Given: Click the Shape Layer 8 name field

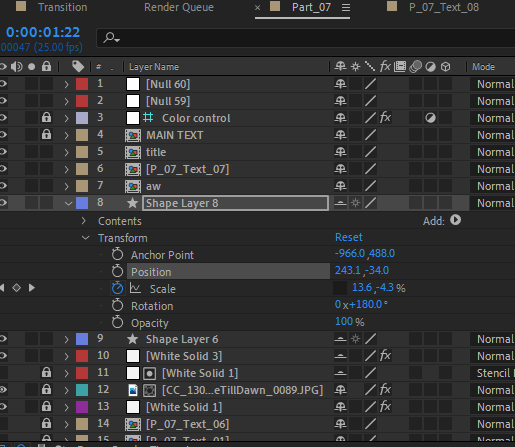Looking at the screenshot, I should [x=235, y=203].
